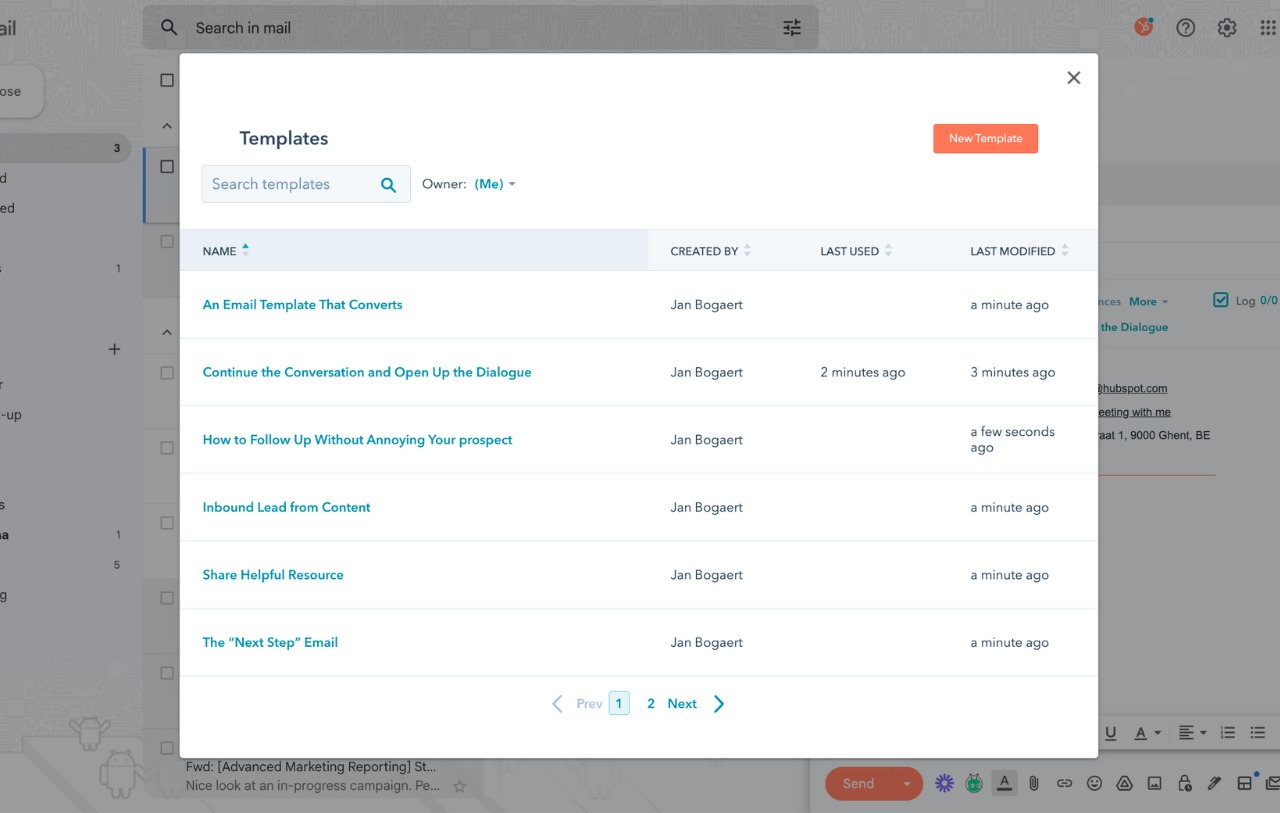The width and height of the screenshot is (1280, 813).
Task: Click the Google Drive insert icon
Action: click(1124, 784)
